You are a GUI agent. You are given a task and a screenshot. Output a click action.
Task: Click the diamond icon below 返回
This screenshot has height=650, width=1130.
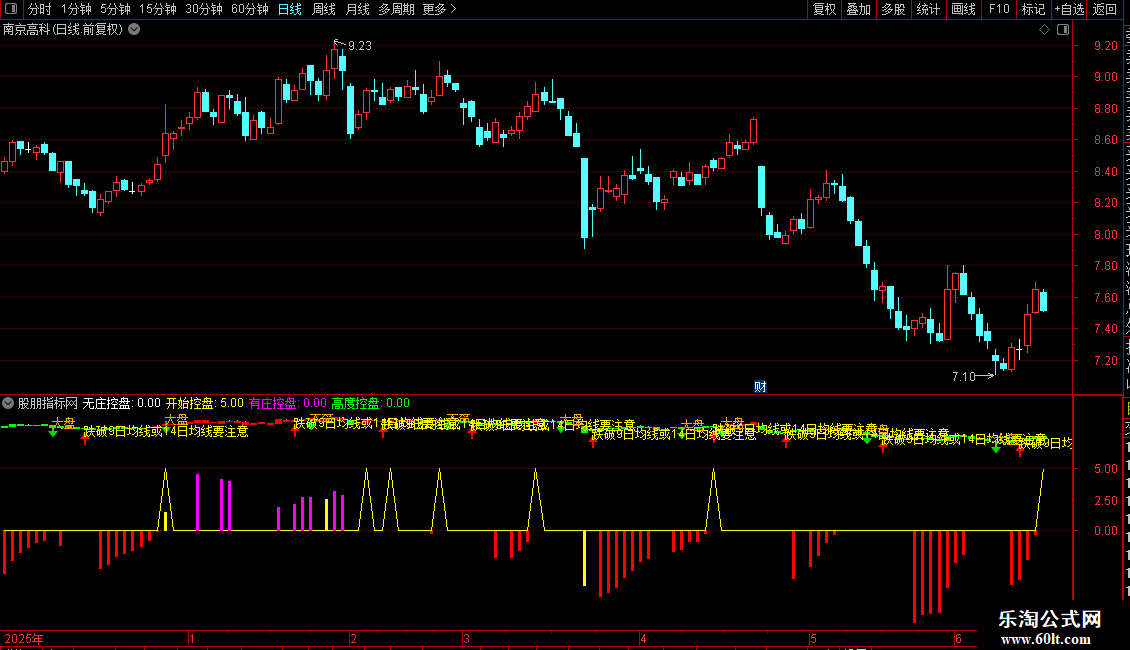click(1044, 30)
